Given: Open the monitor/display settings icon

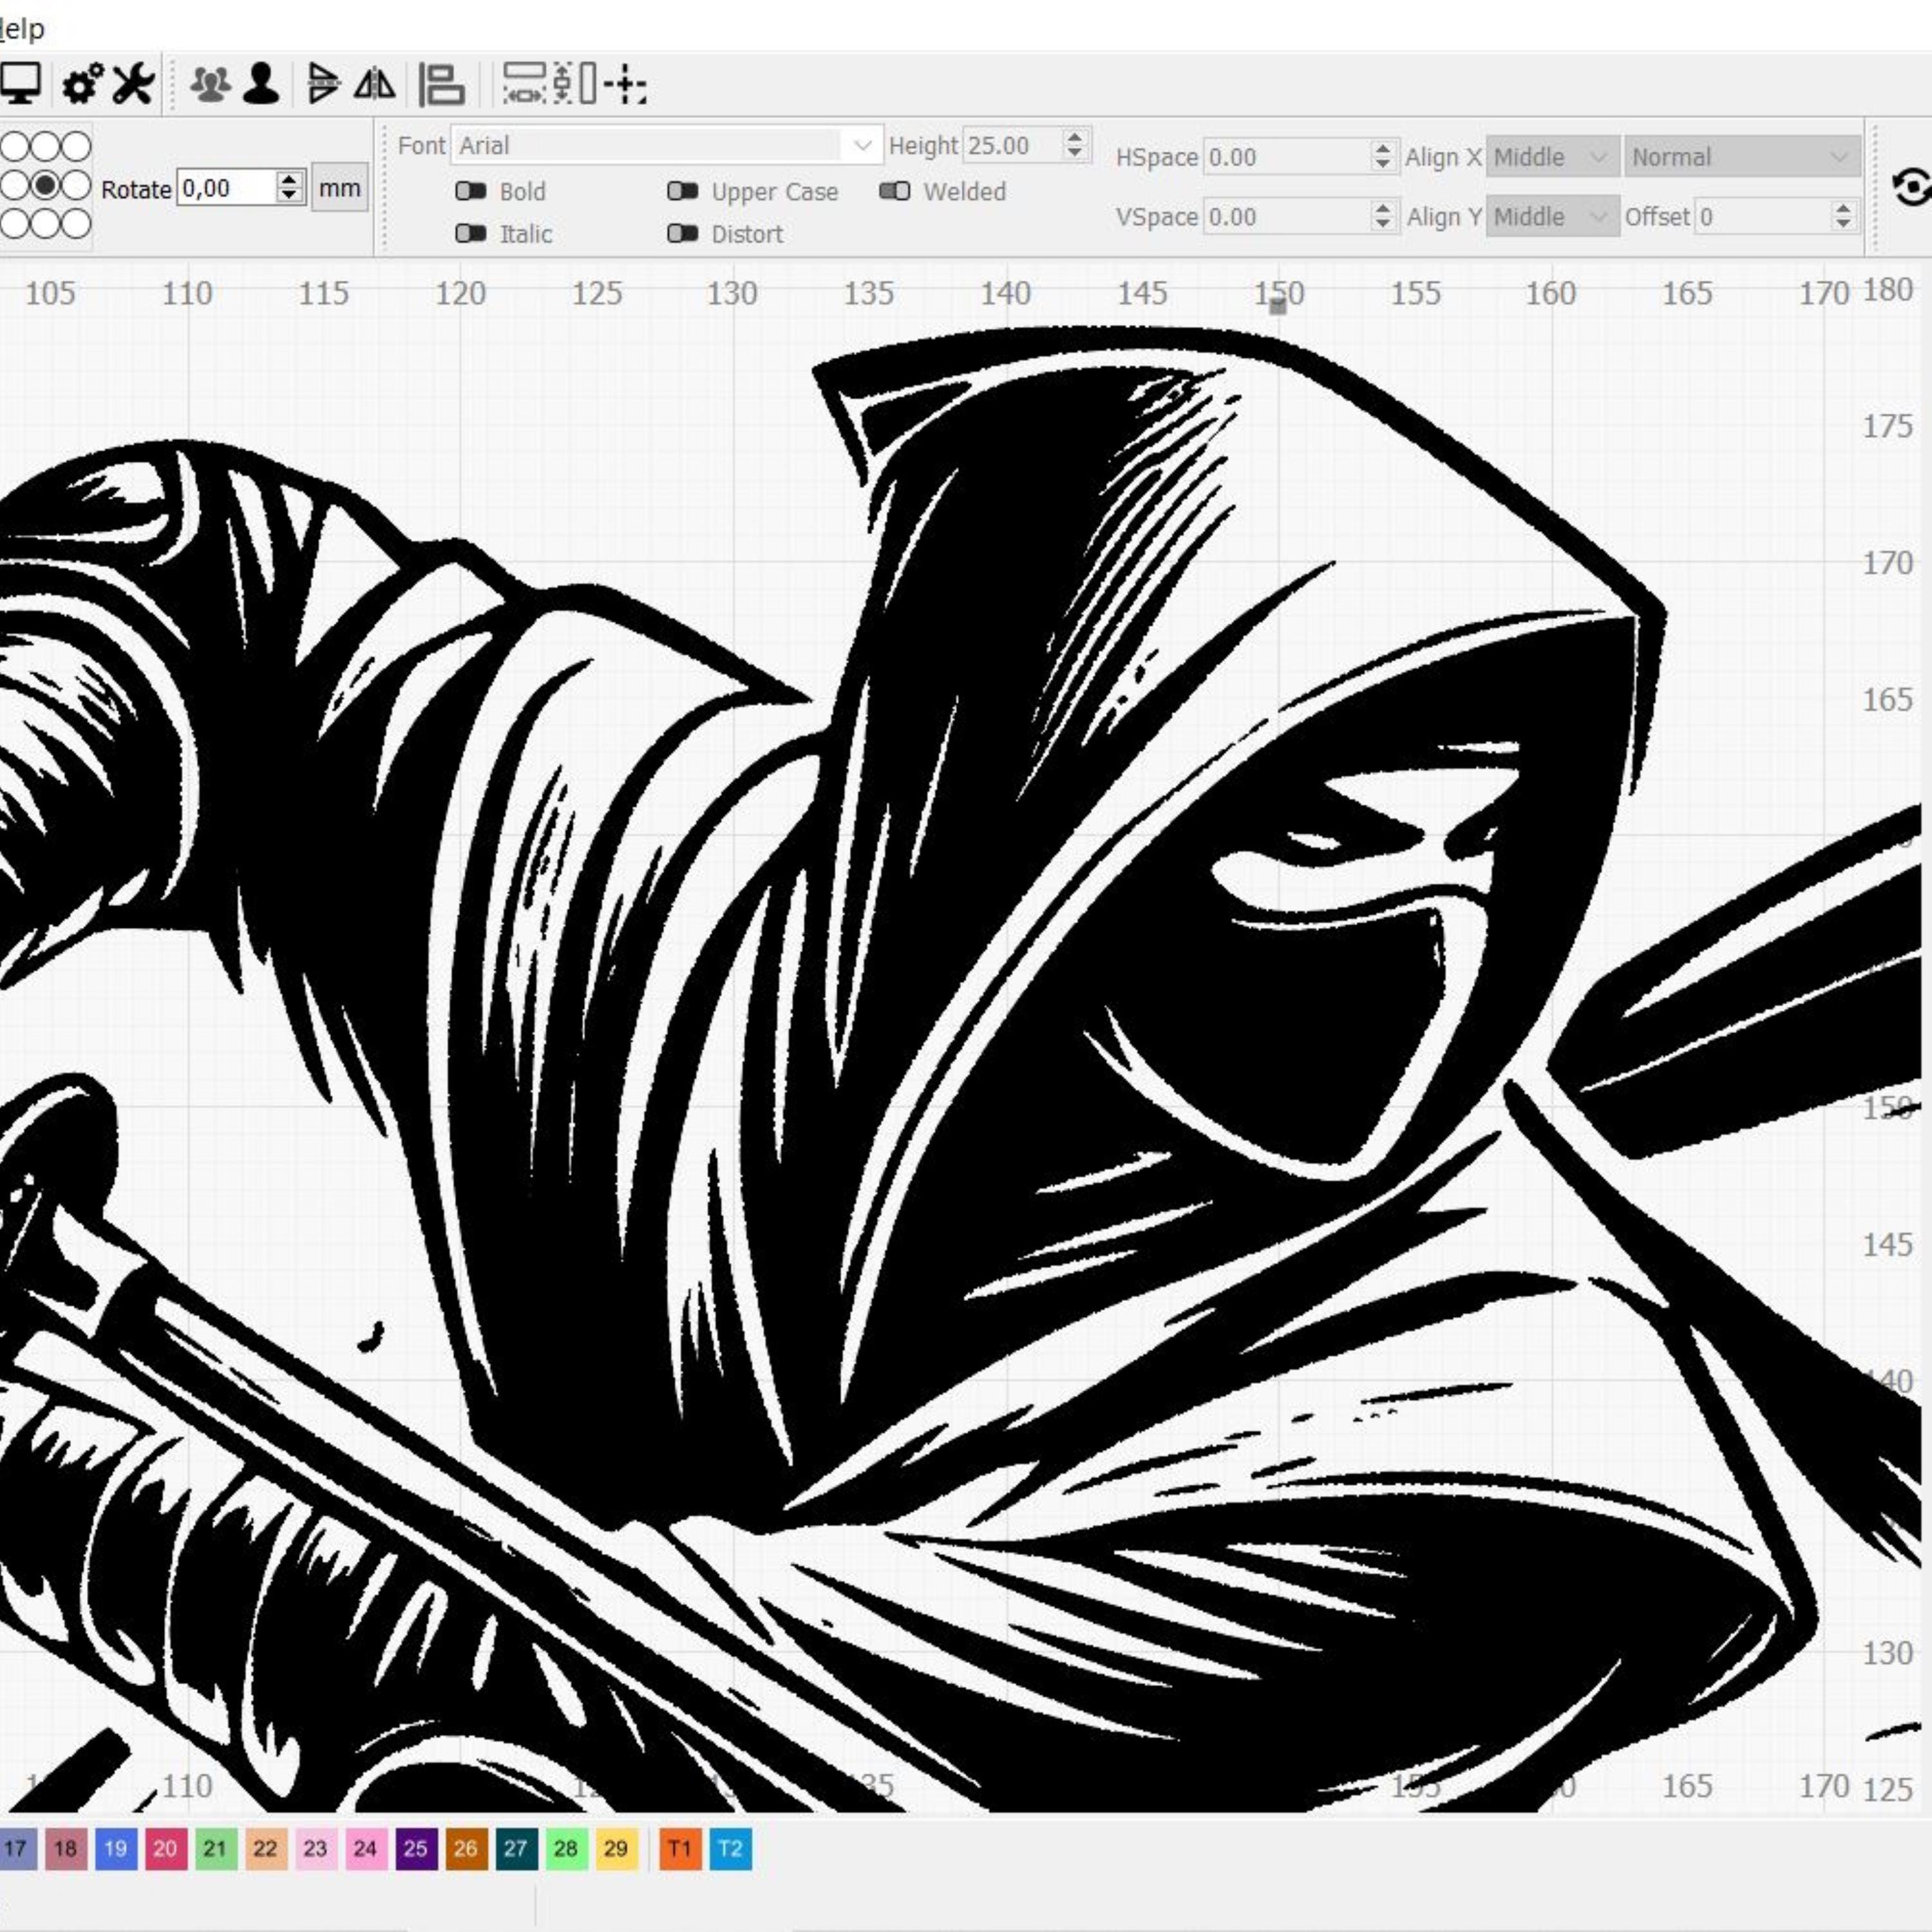Looking at the screenshot, I should click(21, 86).
